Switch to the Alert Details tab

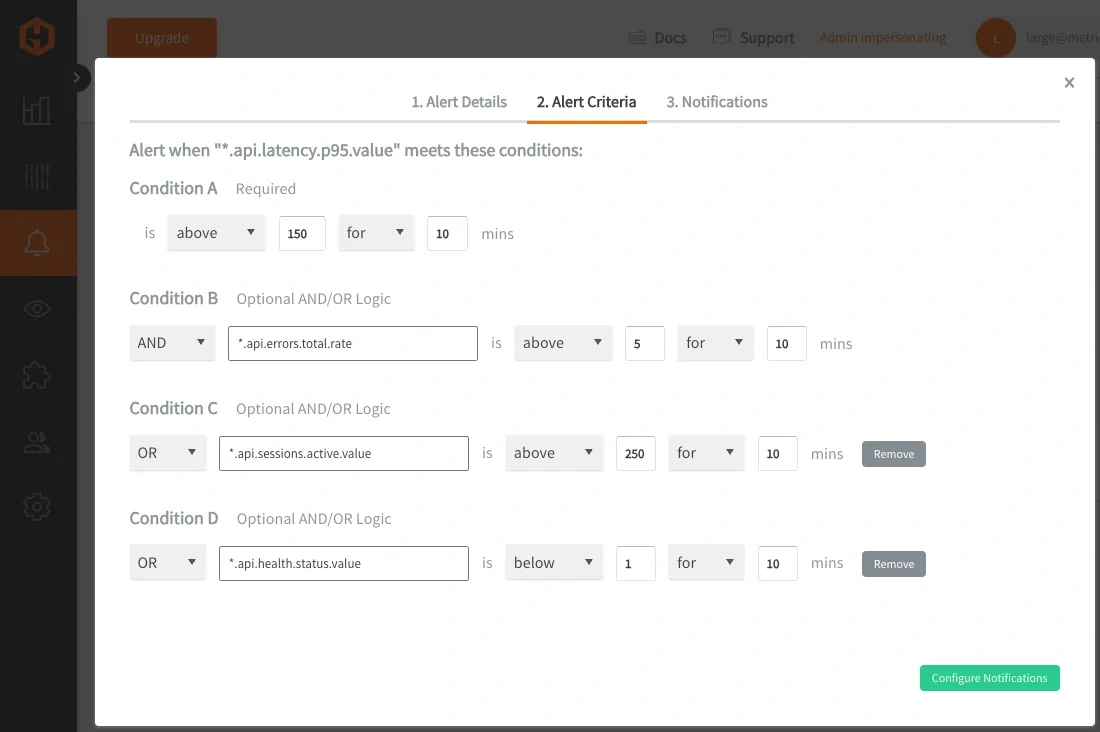(459, 101)
